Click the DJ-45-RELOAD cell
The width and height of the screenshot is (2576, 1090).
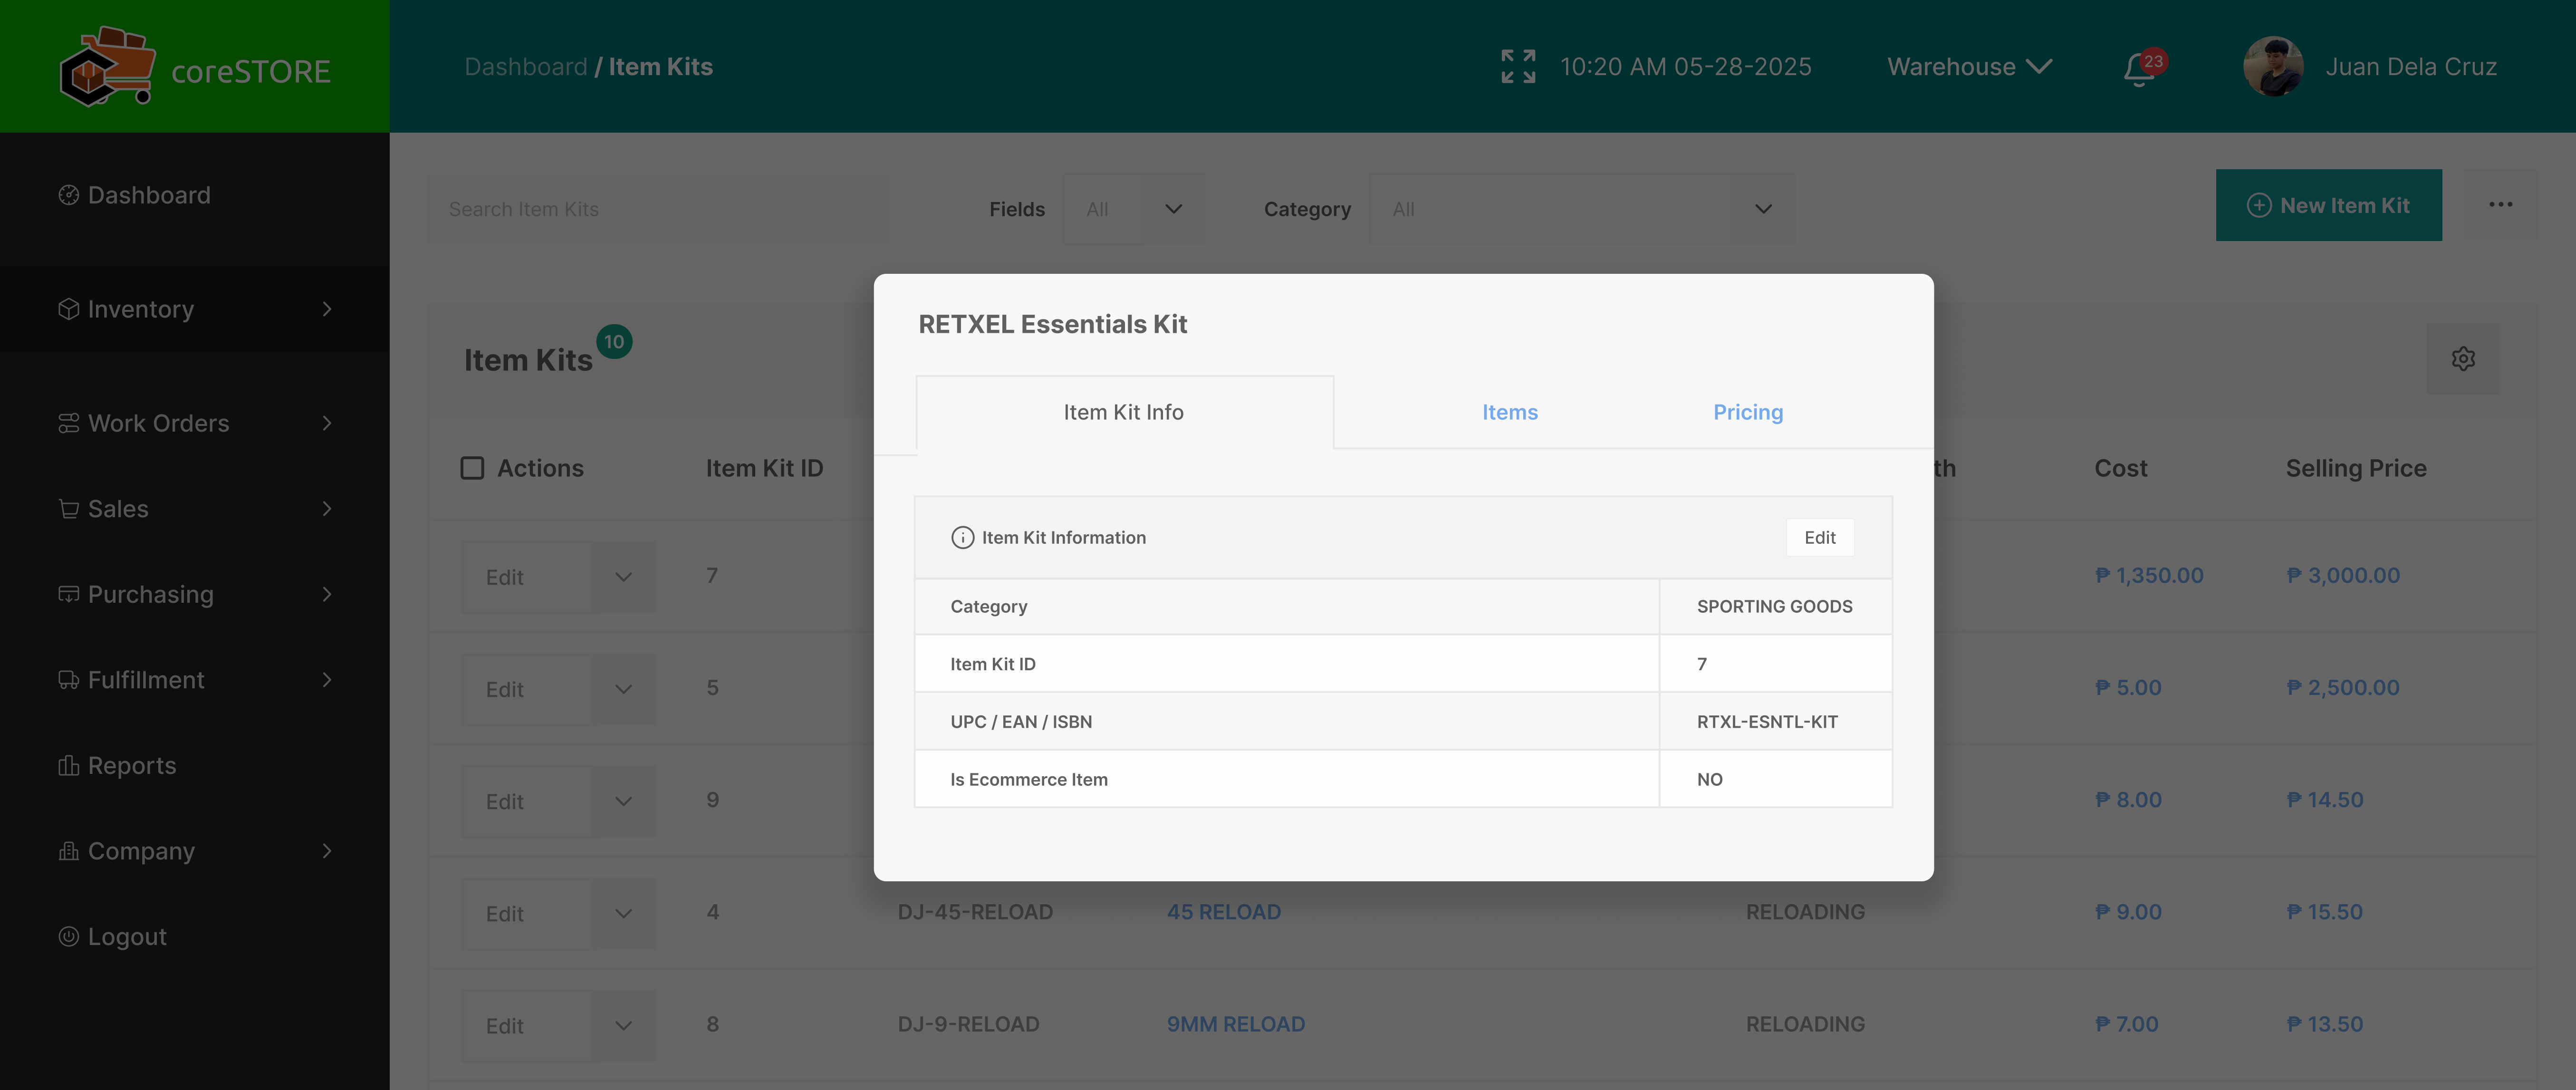(975, 912)
